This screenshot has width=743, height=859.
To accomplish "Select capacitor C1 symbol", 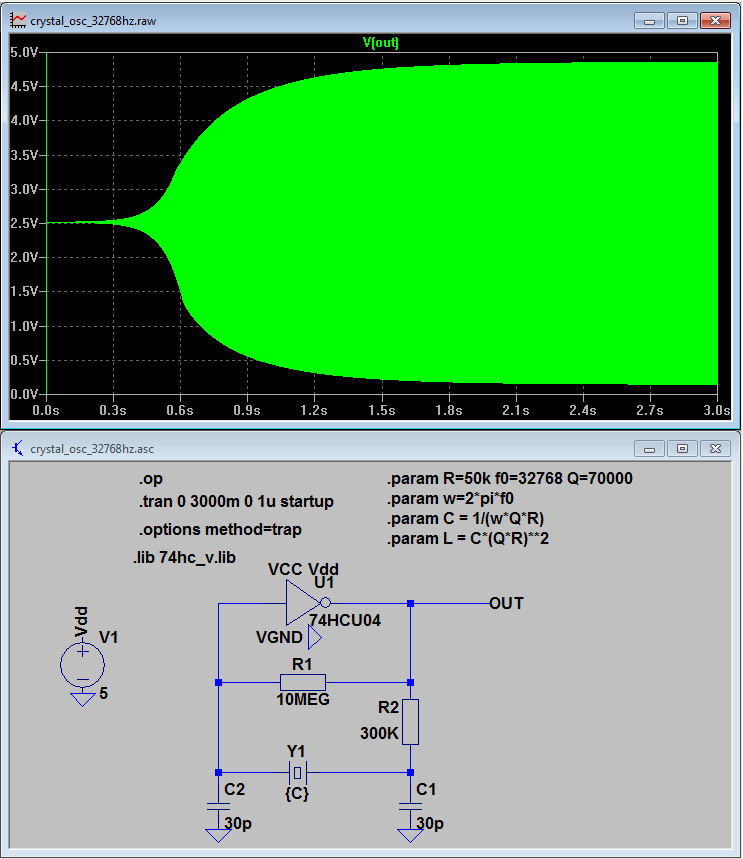I will pos(410,806).
